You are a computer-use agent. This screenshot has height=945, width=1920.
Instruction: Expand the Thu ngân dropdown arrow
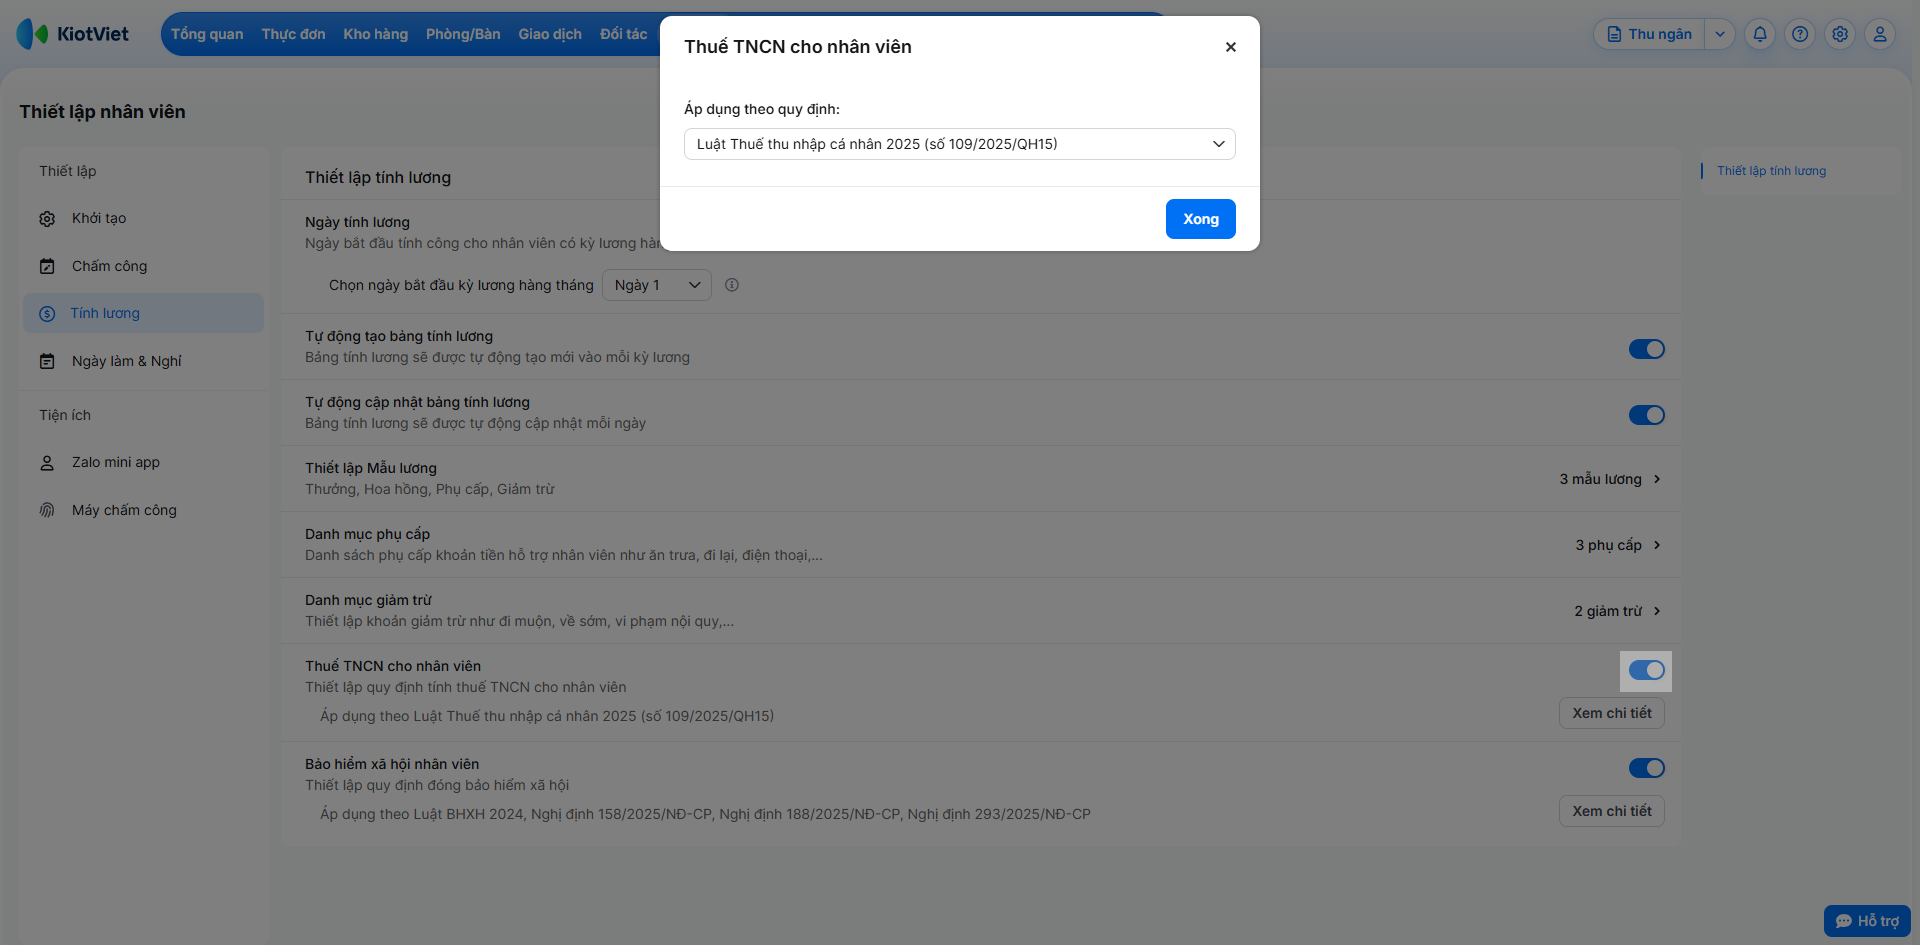coord(1720,34)
